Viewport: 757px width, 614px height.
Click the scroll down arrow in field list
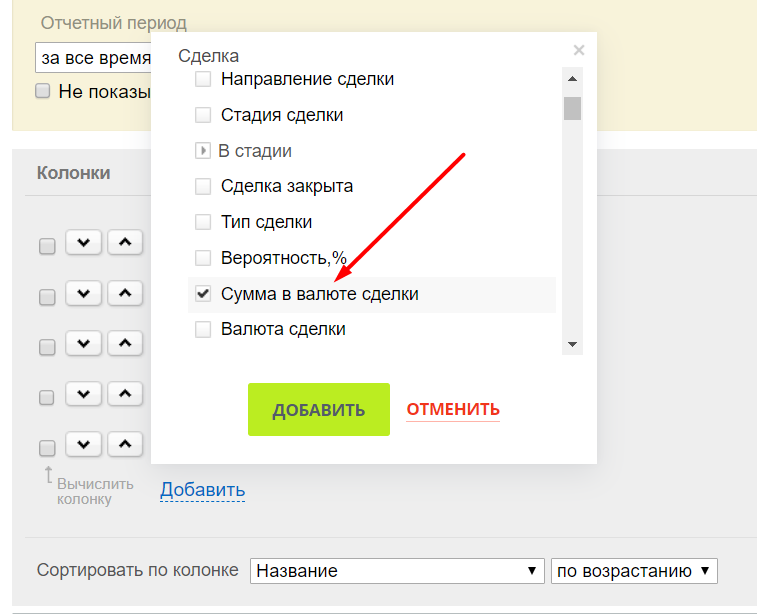pyautogui.click(x=573, y=344)
